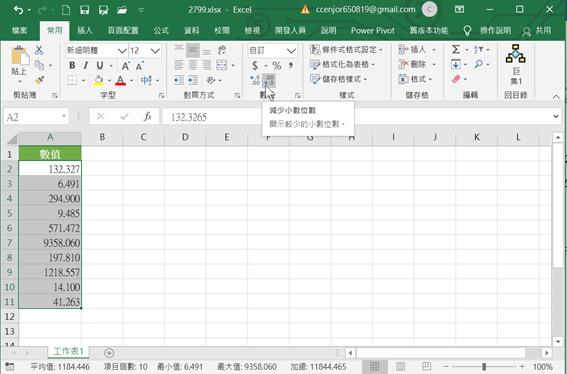Image resolution: width=567 pixels, height=374 pixels.
Task: Click the add new sheet plus icon
Action: tap(109, 353)
